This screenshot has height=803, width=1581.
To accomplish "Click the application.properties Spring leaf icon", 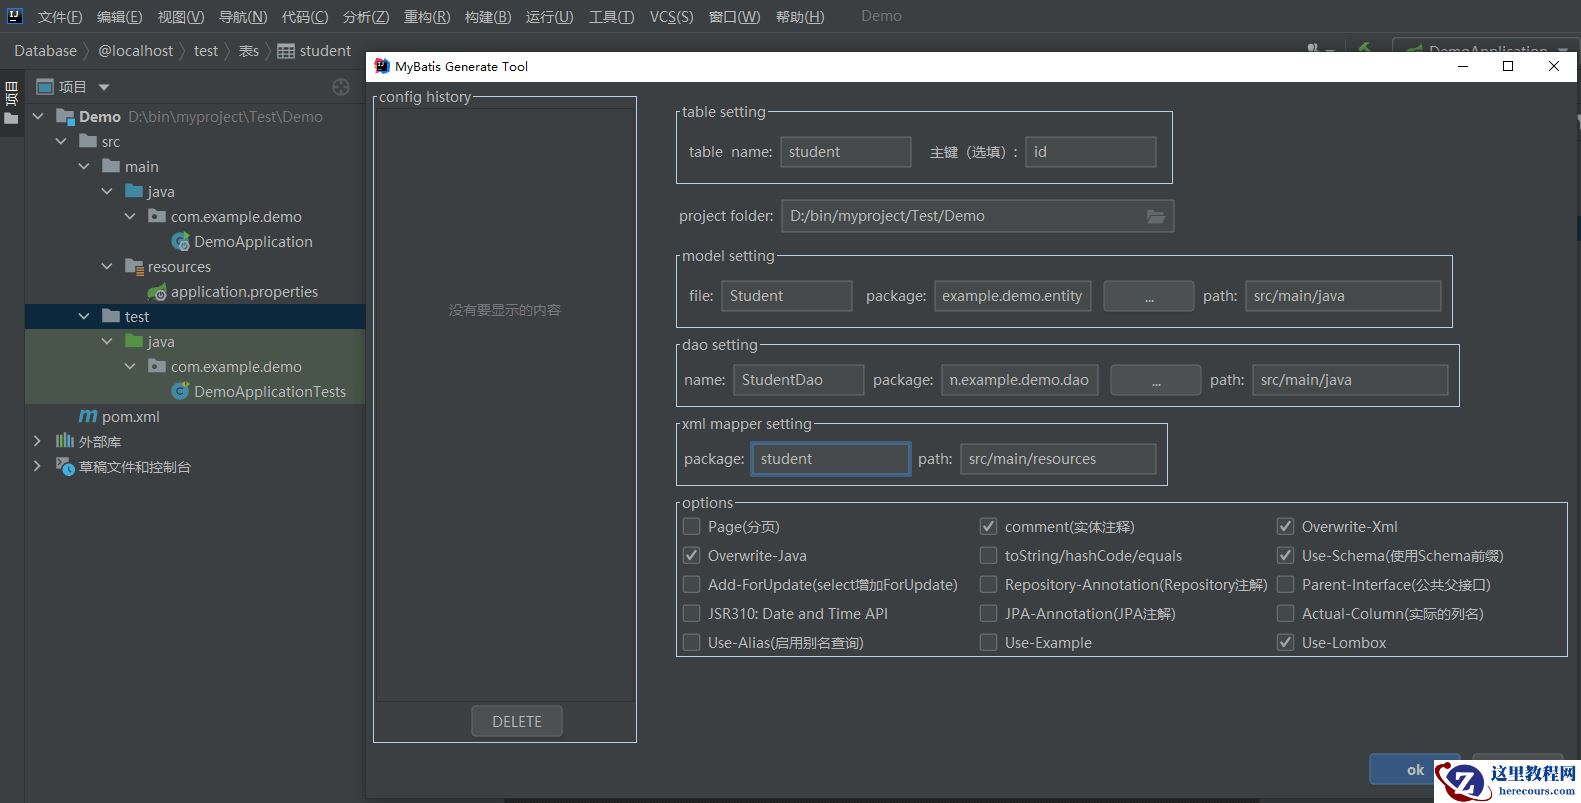I will (x=157, y=292).
